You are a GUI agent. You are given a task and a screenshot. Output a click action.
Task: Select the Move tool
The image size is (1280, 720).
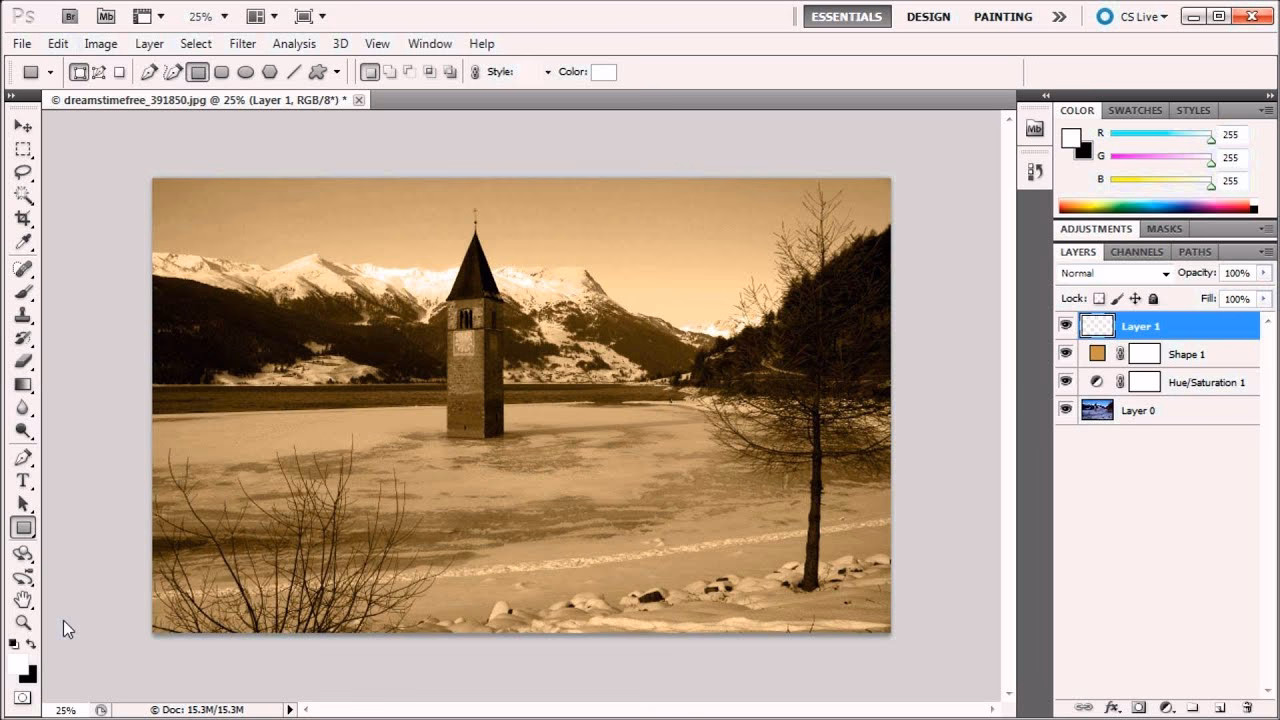[22, 126]
